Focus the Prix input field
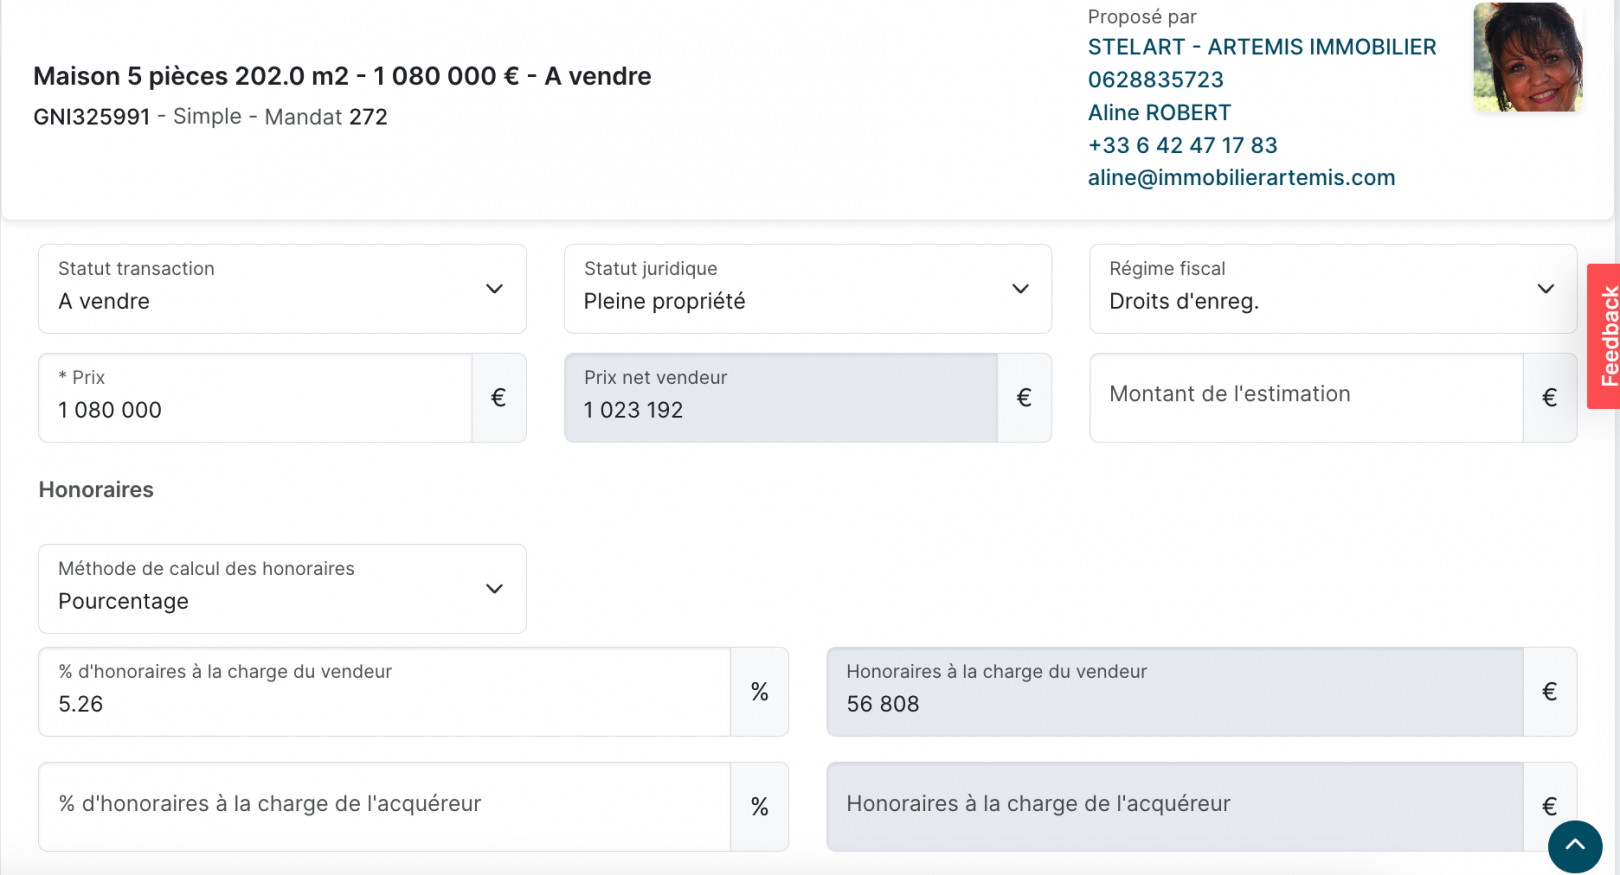 [255, 409]
